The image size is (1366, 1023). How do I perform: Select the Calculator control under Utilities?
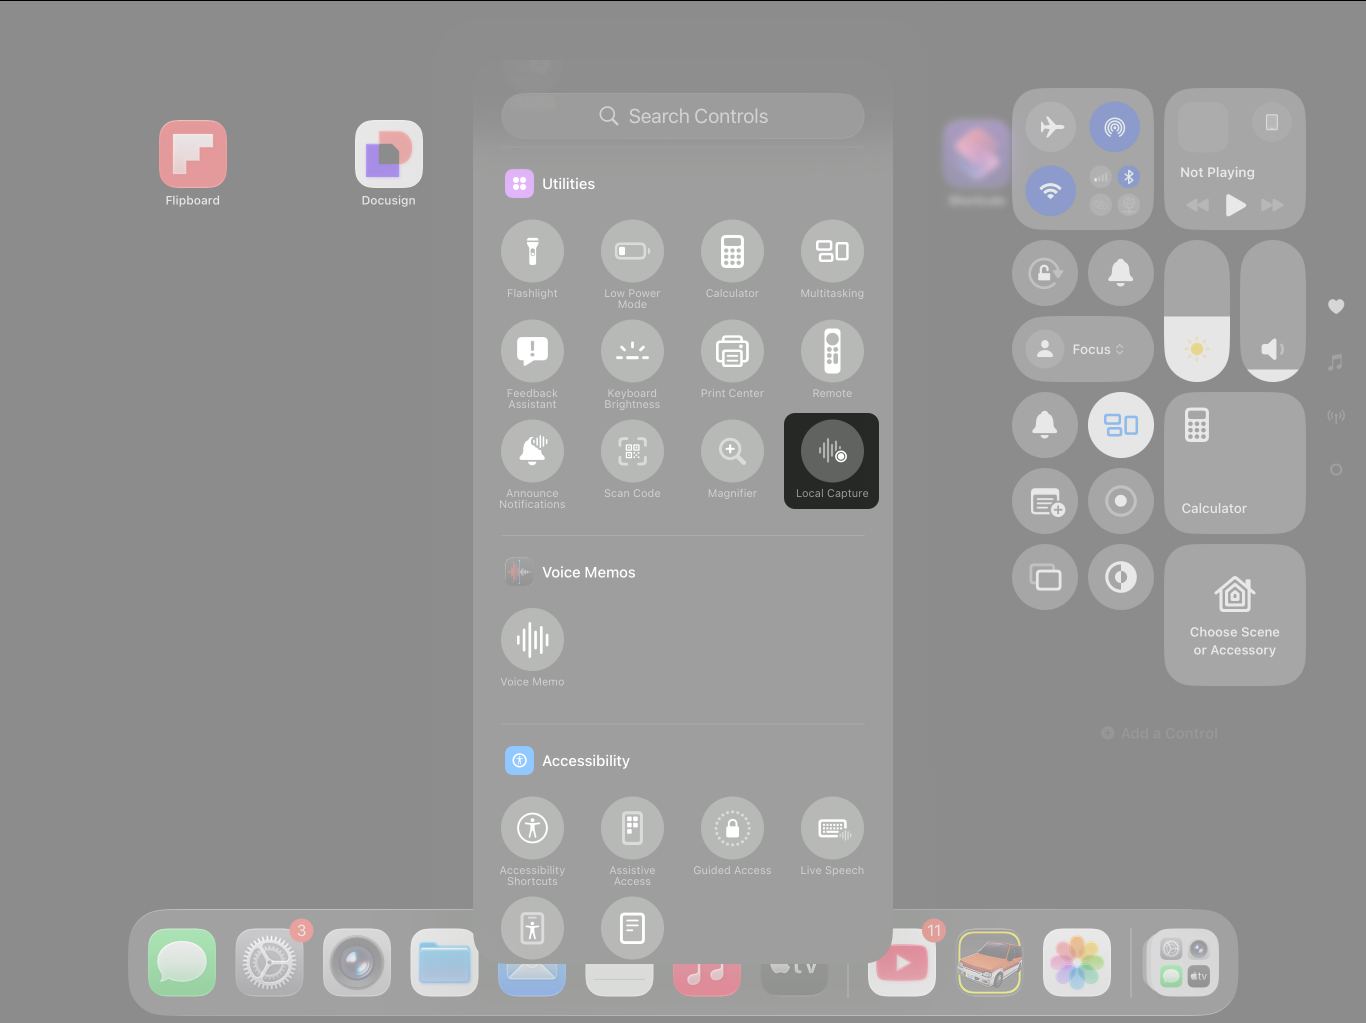[732, 251]
